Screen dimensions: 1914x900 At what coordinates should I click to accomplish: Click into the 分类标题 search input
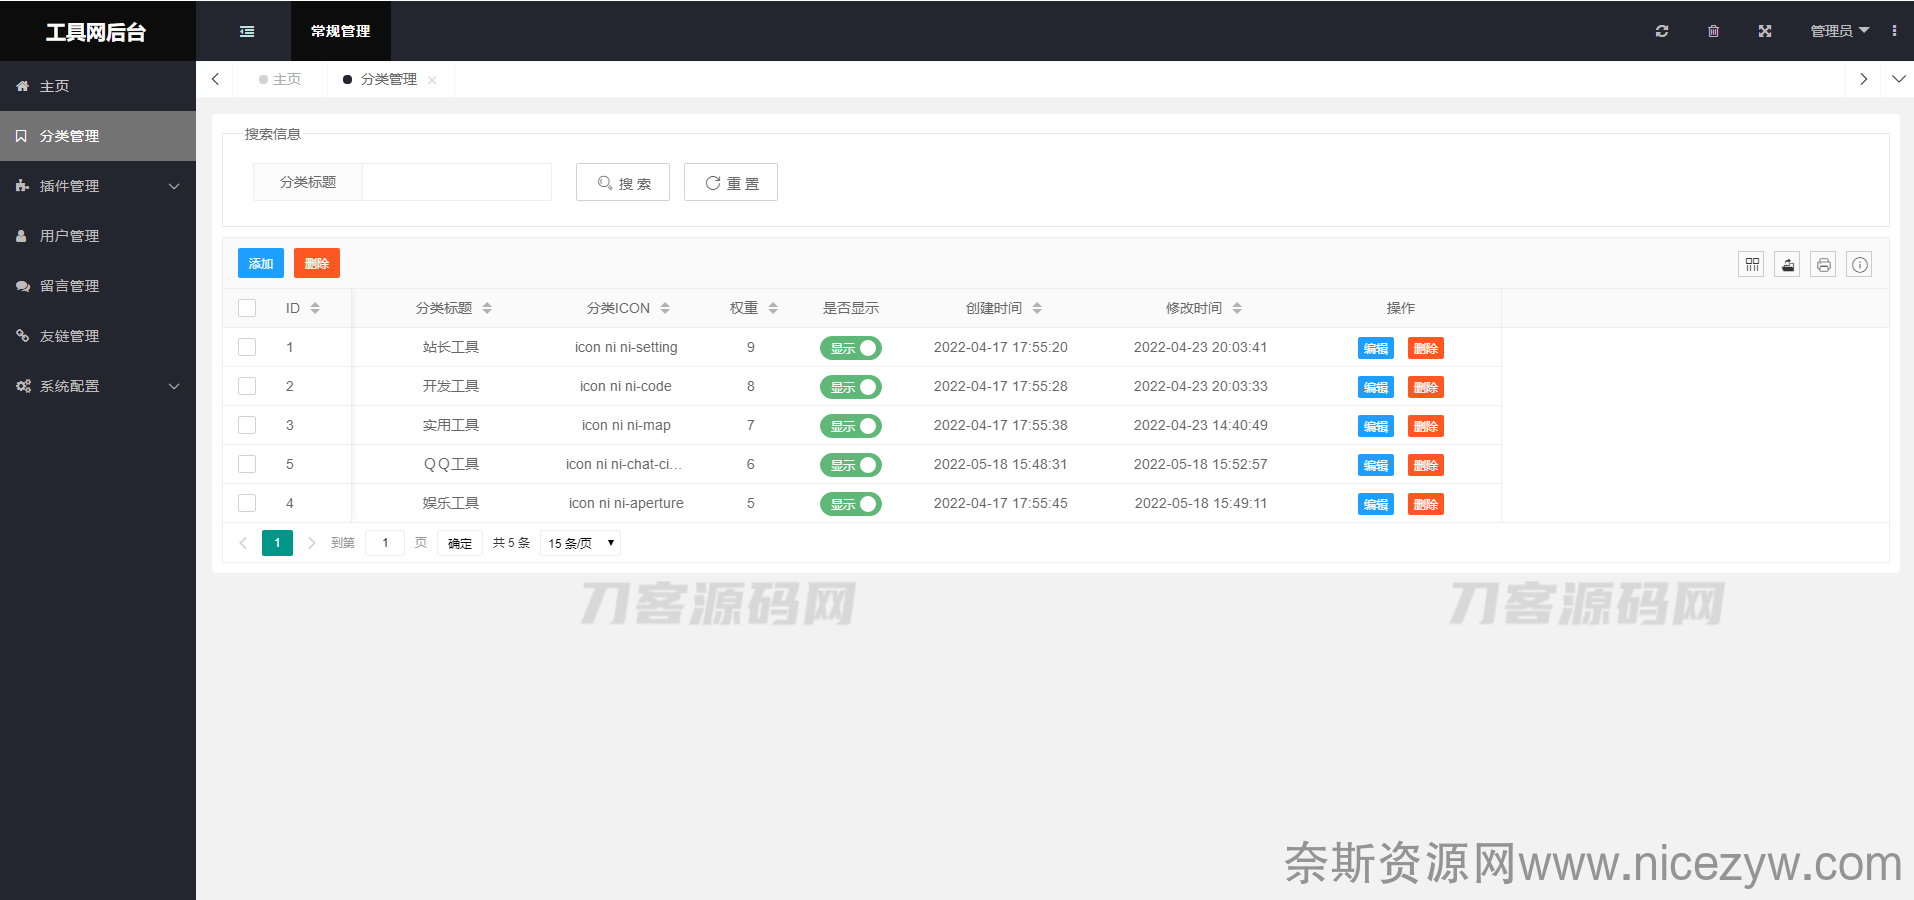point(457,182)
